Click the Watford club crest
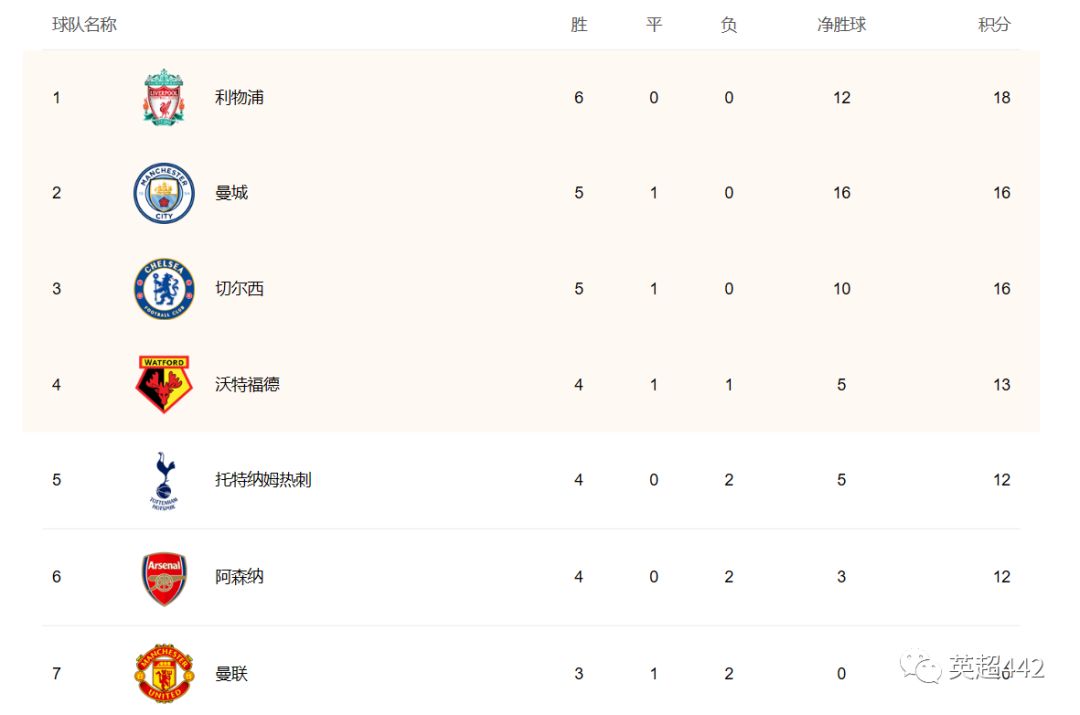The width and height of the screenshot is (1080, 715). (164, 384)
